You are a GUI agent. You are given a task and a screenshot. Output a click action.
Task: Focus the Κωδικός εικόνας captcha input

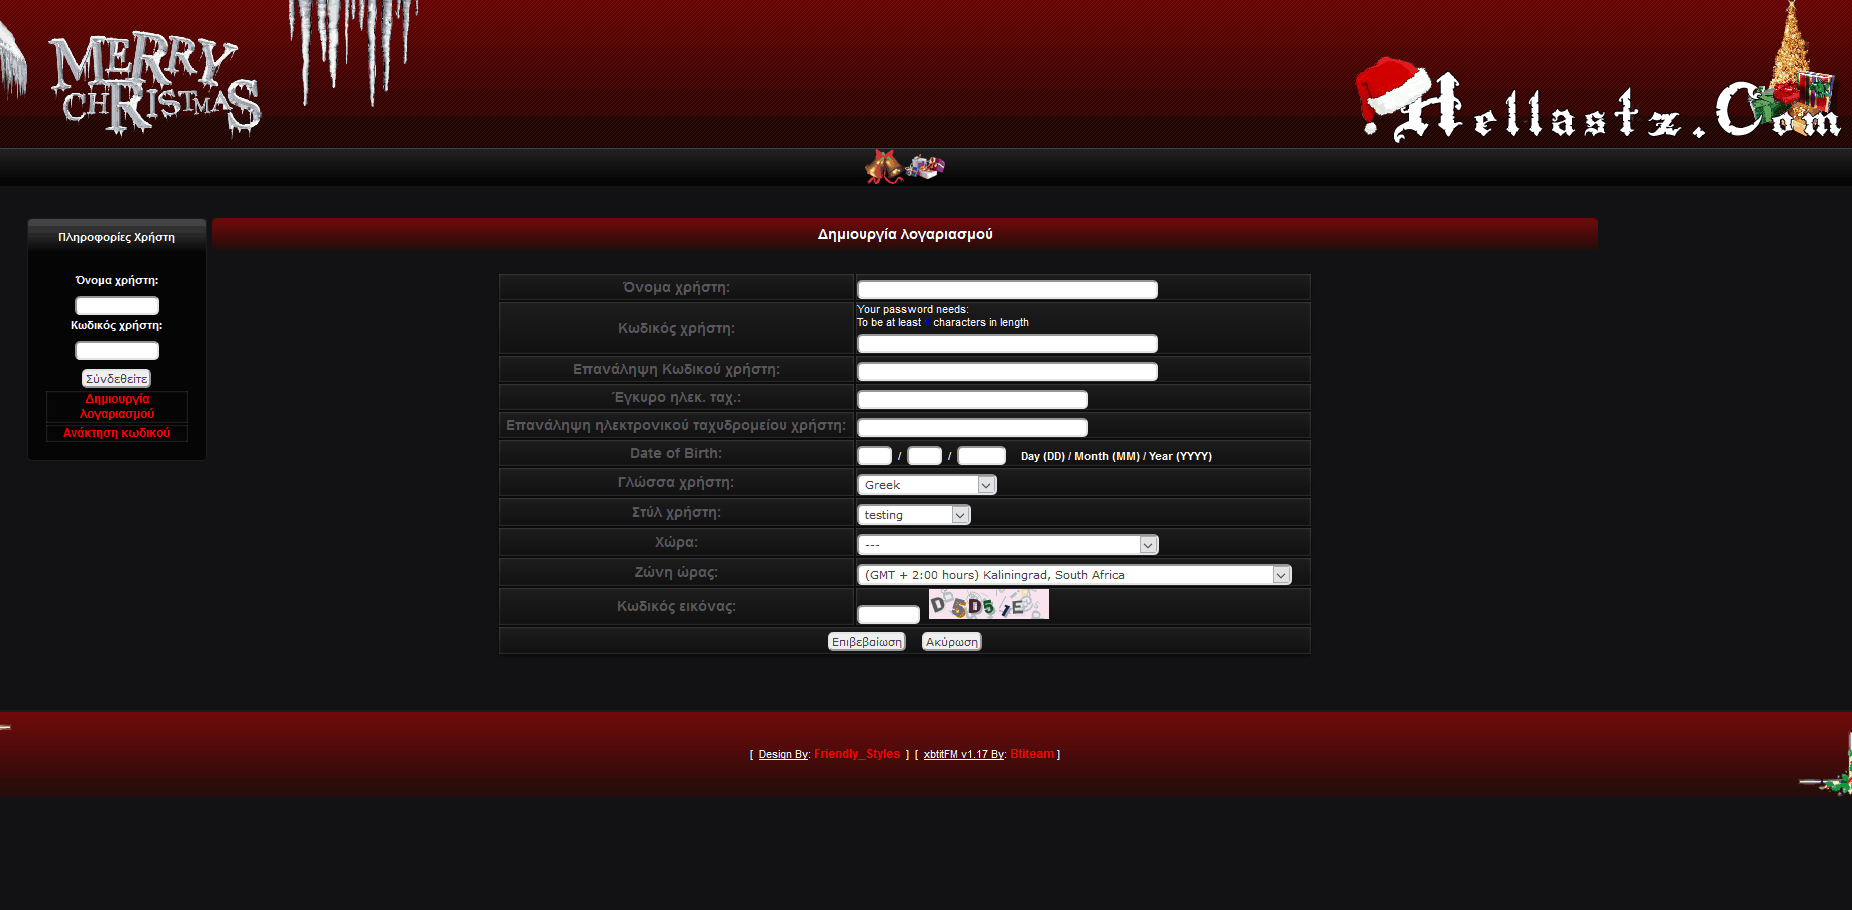coord(889,615)
